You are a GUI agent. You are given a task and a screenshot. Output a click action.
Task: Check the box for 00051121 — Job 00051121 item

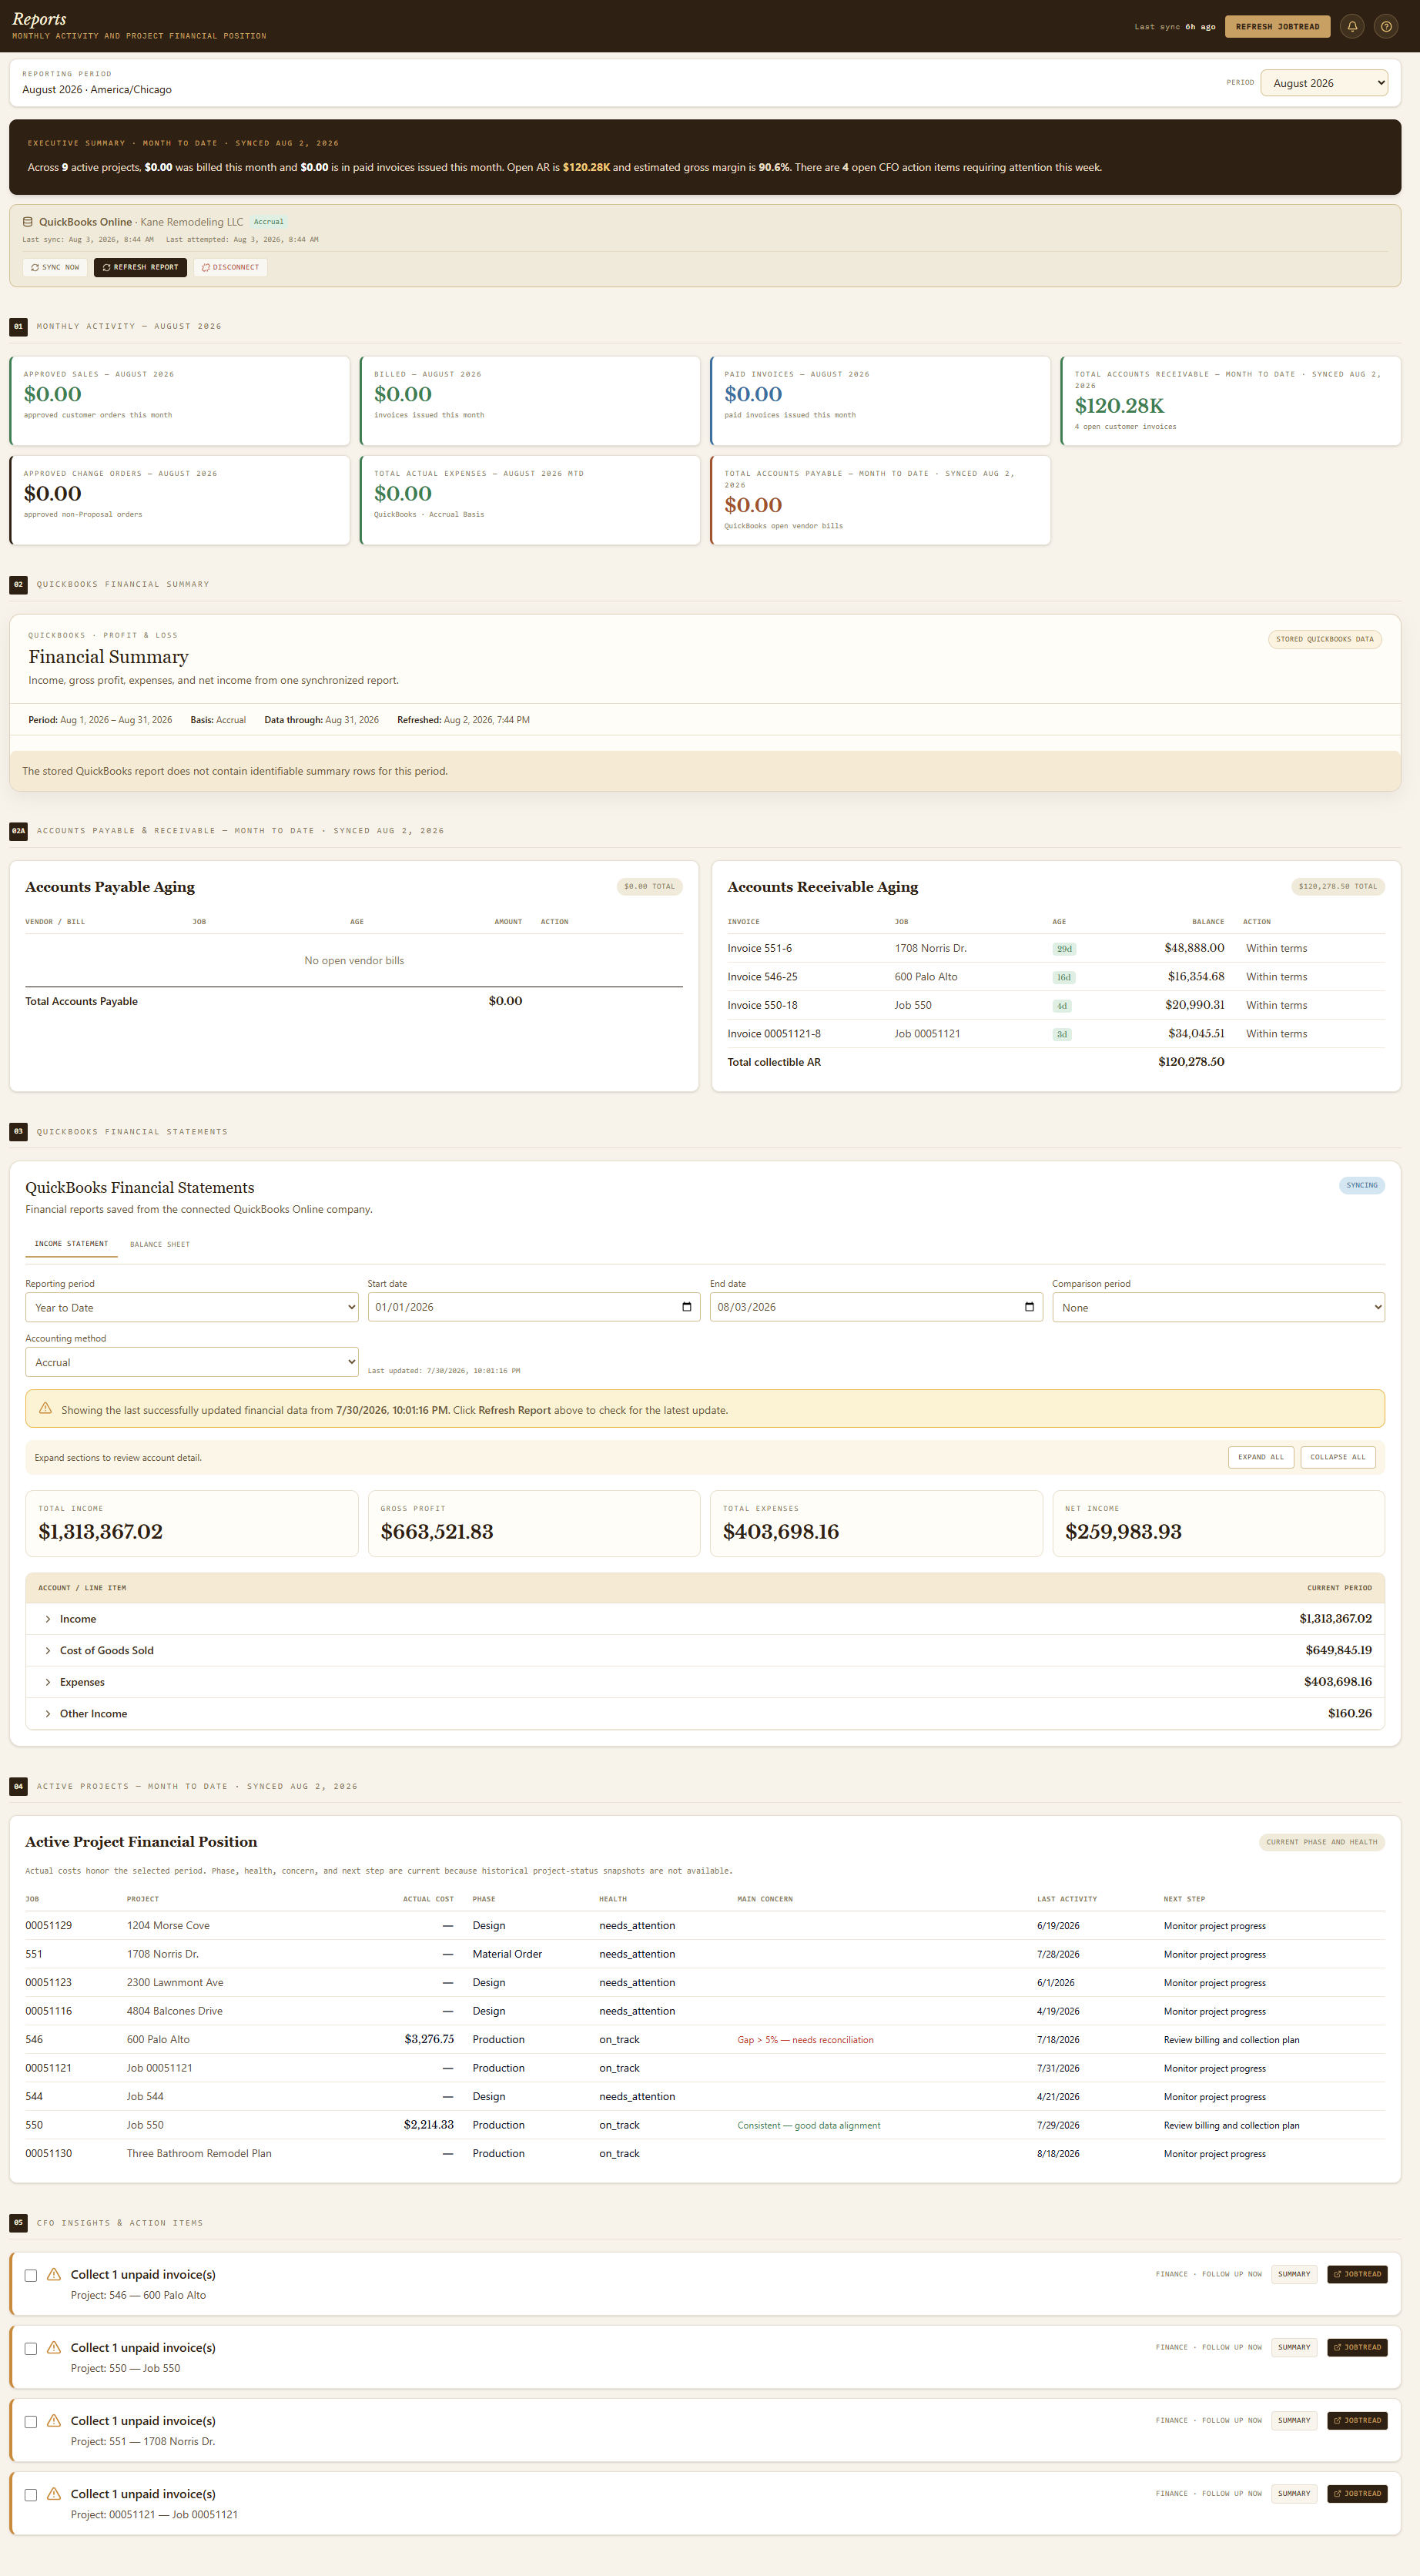(x=31, y=2494)
